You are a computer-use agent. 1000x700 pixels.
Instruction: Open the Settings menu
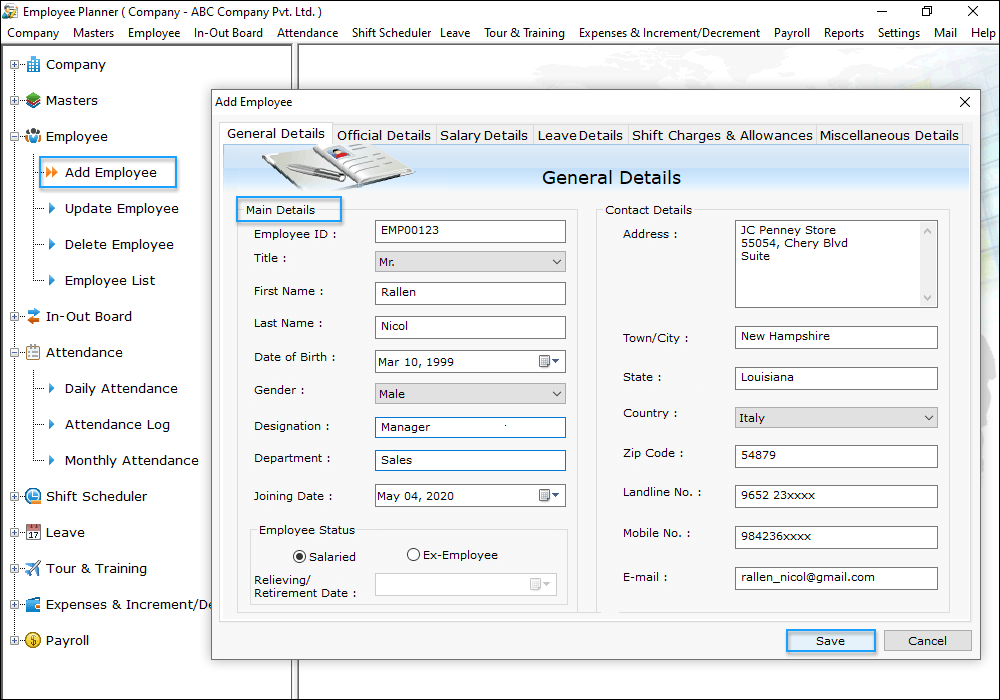(899, 33)
